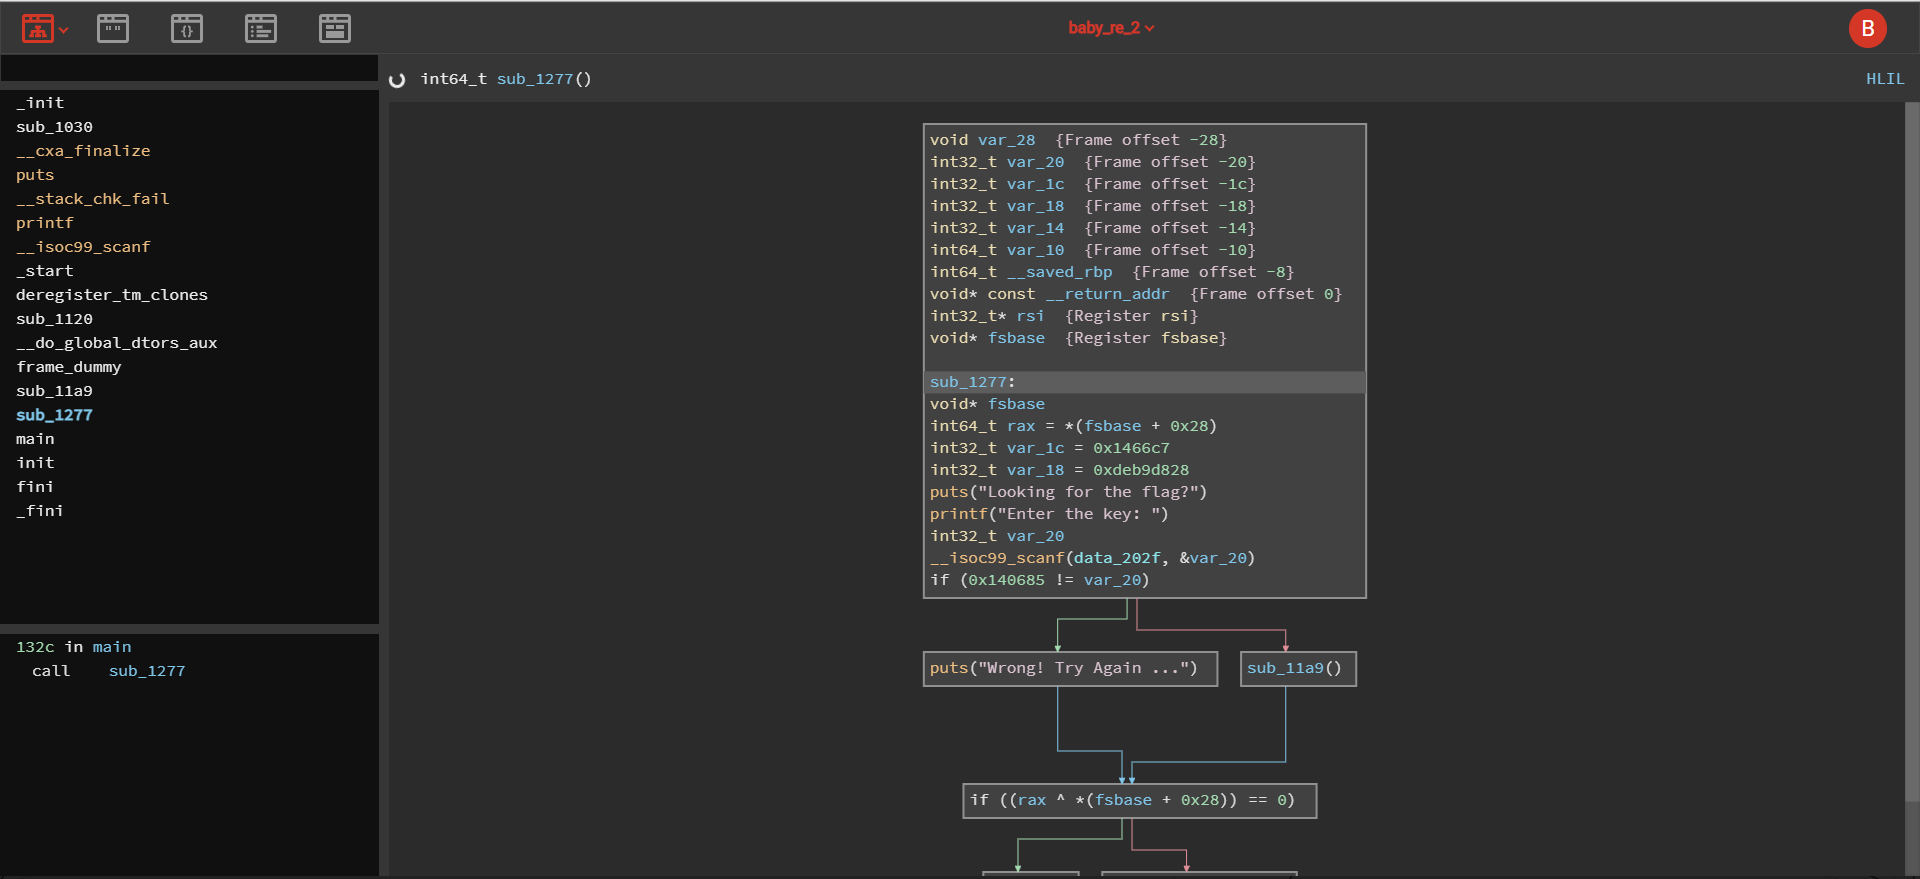Select main in the function list
Viewport: 1920px width, 879px height.
pyautogui.click(x=35, y=439)
